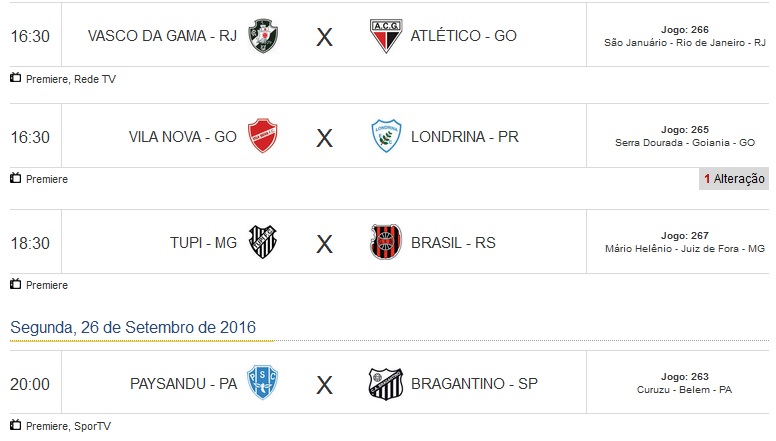Select the TUPI - MG team name

[204, 242]
